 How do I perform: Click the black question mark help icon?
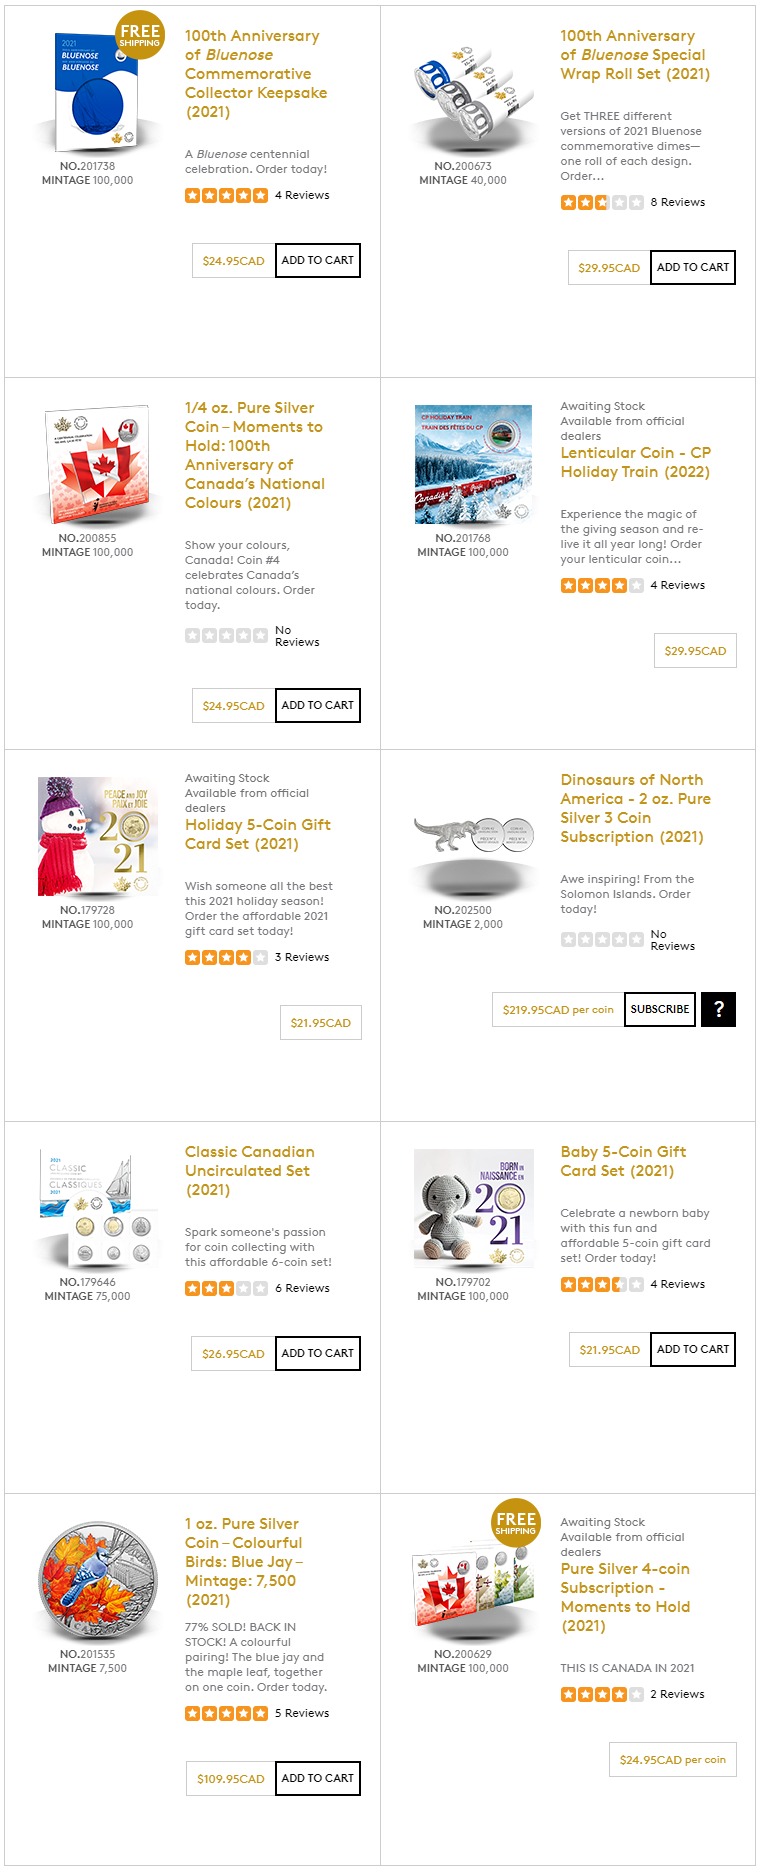(718, 1009)
